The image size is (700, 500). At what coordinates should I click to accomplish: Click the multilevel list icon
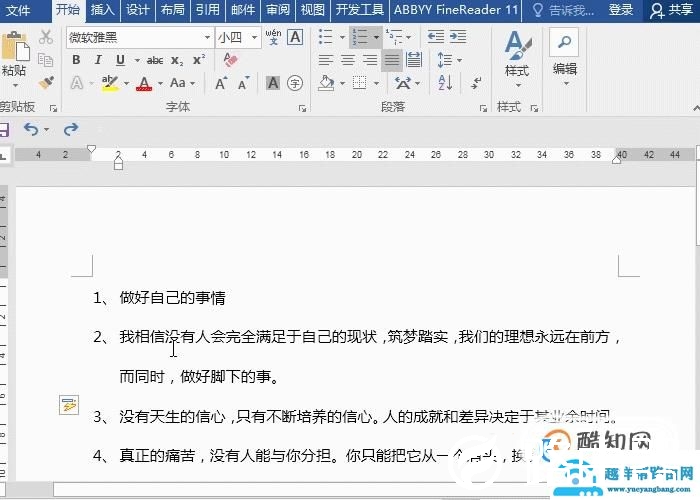click(394, 37)
